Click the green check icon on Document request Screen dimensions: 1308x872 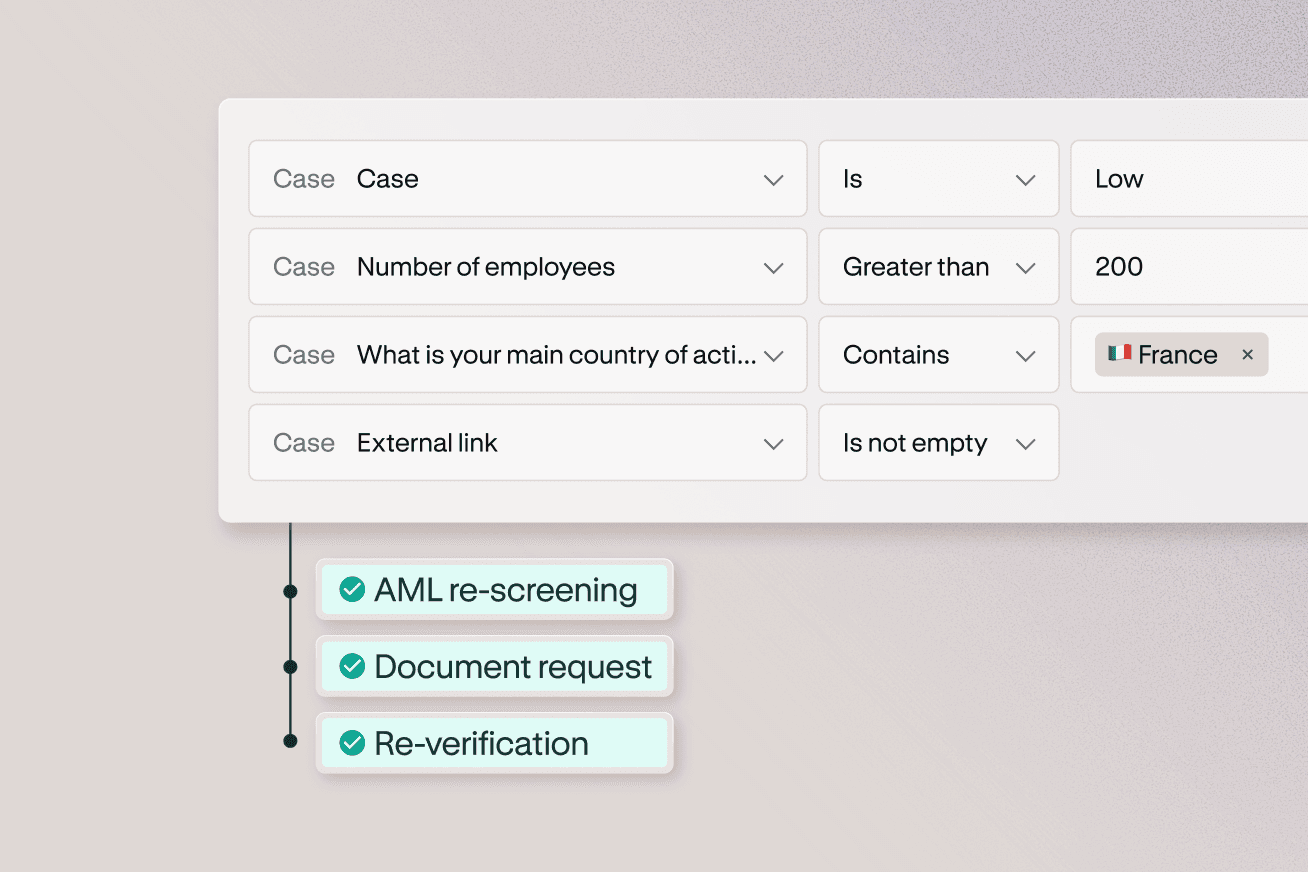[x=351, y=666]
